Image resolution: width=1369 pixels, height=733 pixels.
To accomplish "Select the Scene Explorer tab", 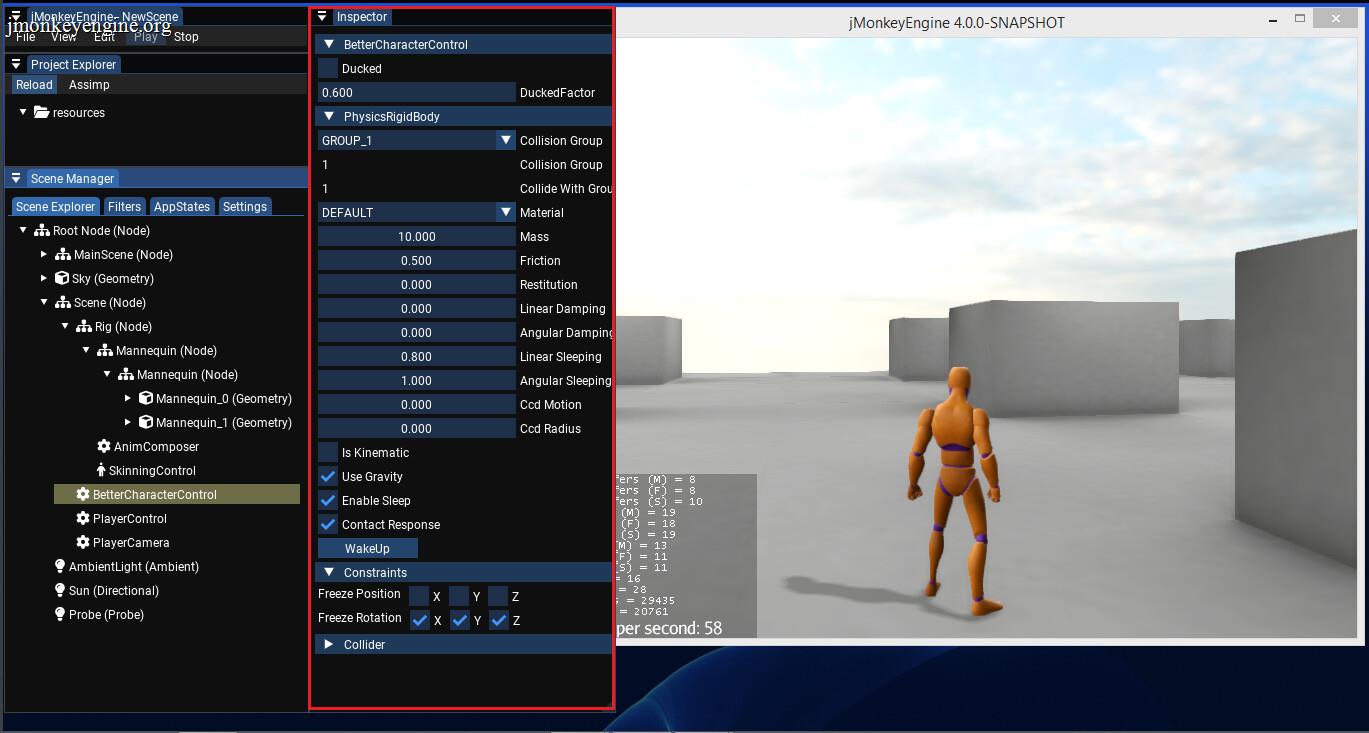I will point(56,206).
